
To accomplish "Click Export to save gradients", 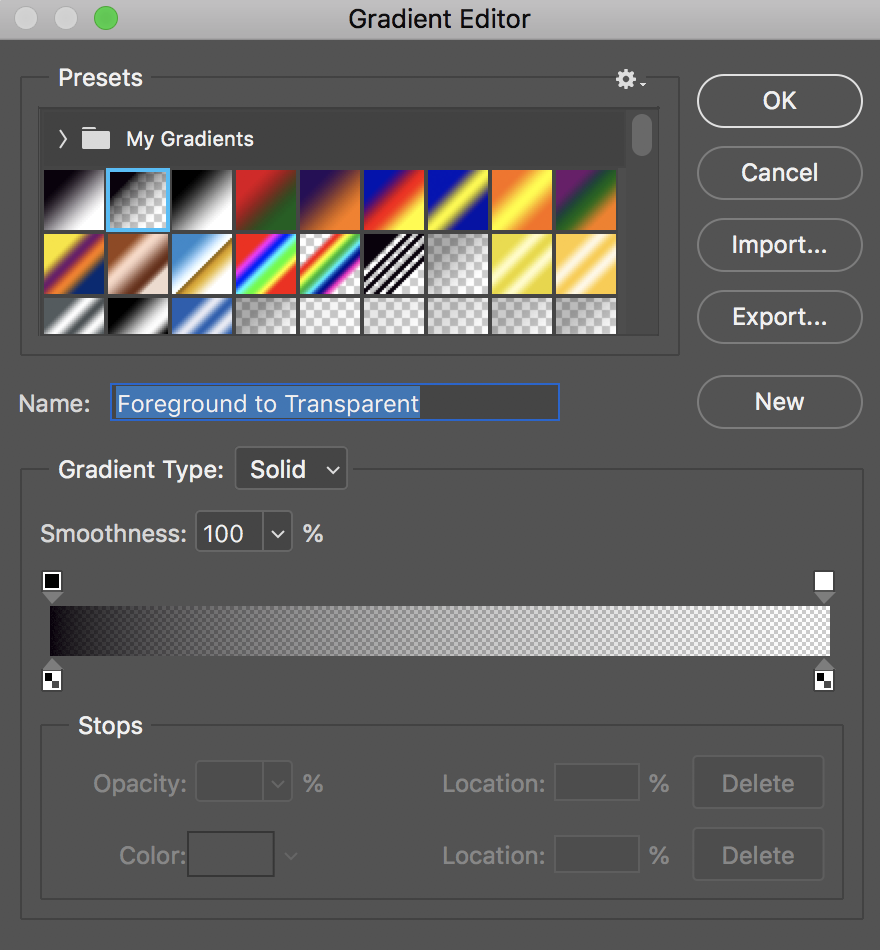I will [x=779, y=317].
